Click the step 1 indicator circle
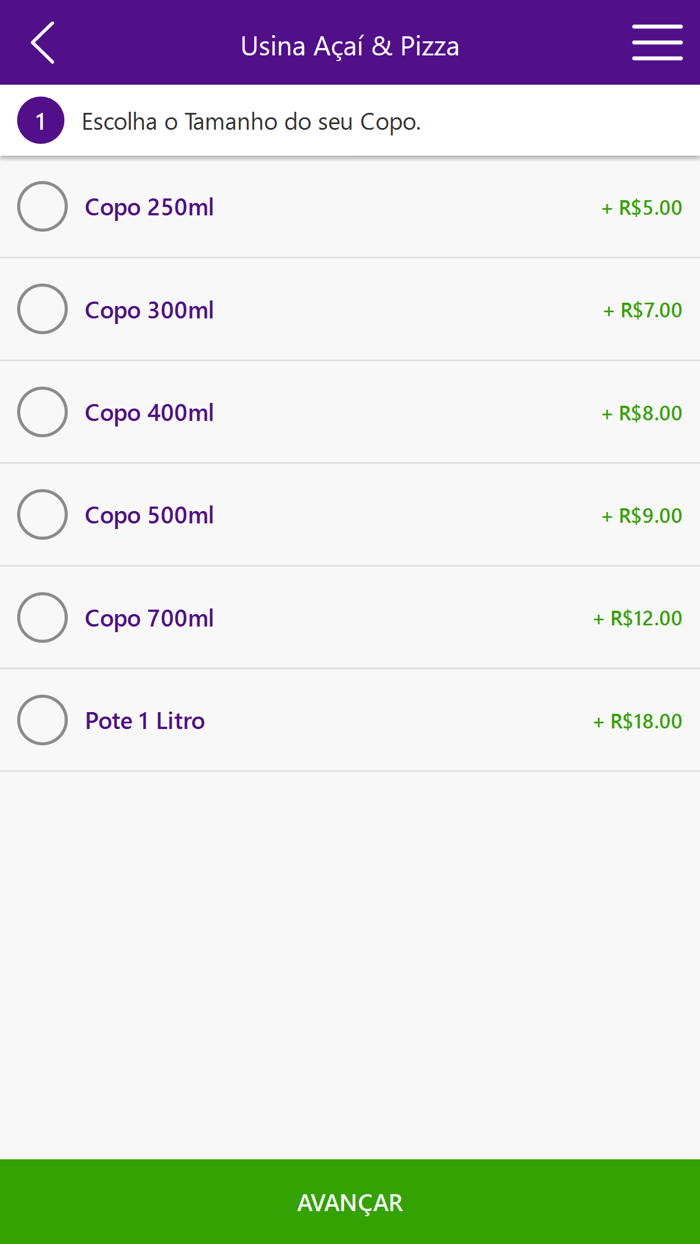The width and height of the screenshot is (700, 1244). 40,120
